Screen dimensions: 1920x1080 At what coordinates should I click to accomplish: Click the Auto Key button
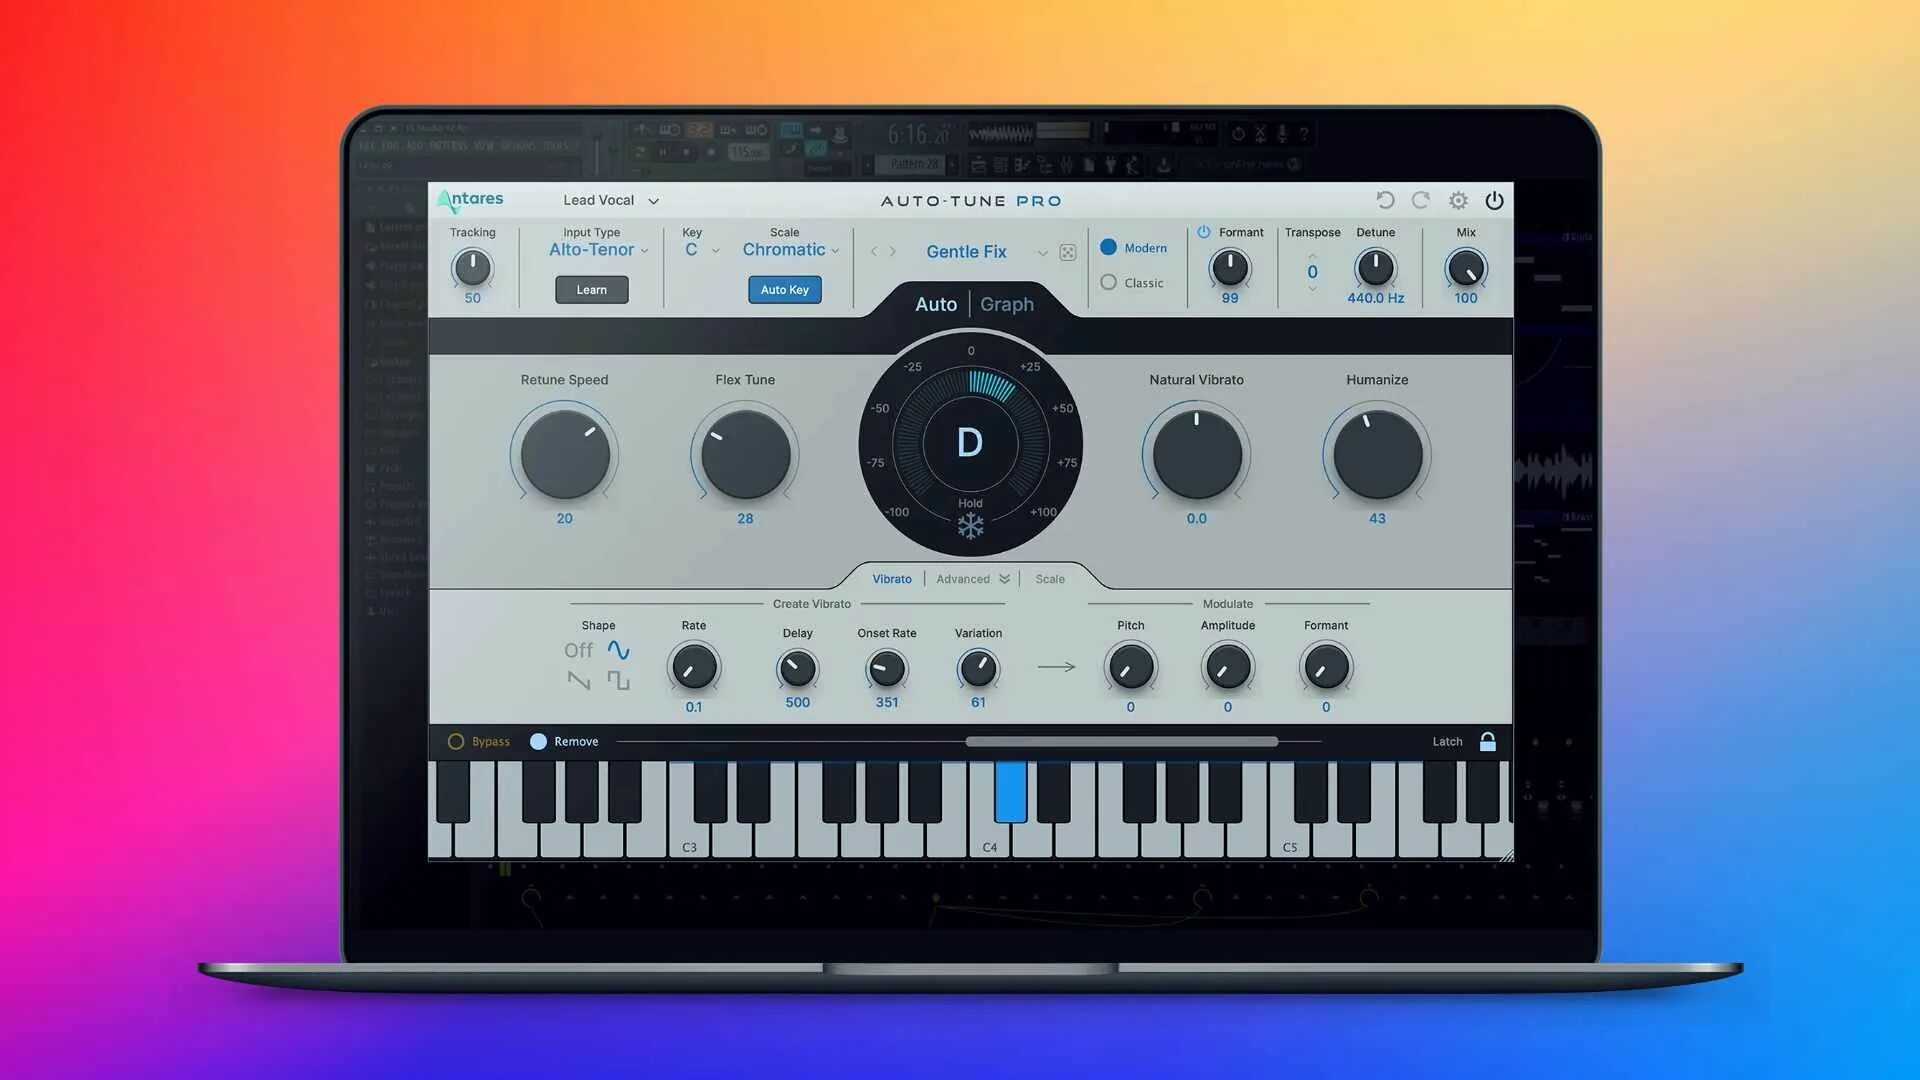785,289
